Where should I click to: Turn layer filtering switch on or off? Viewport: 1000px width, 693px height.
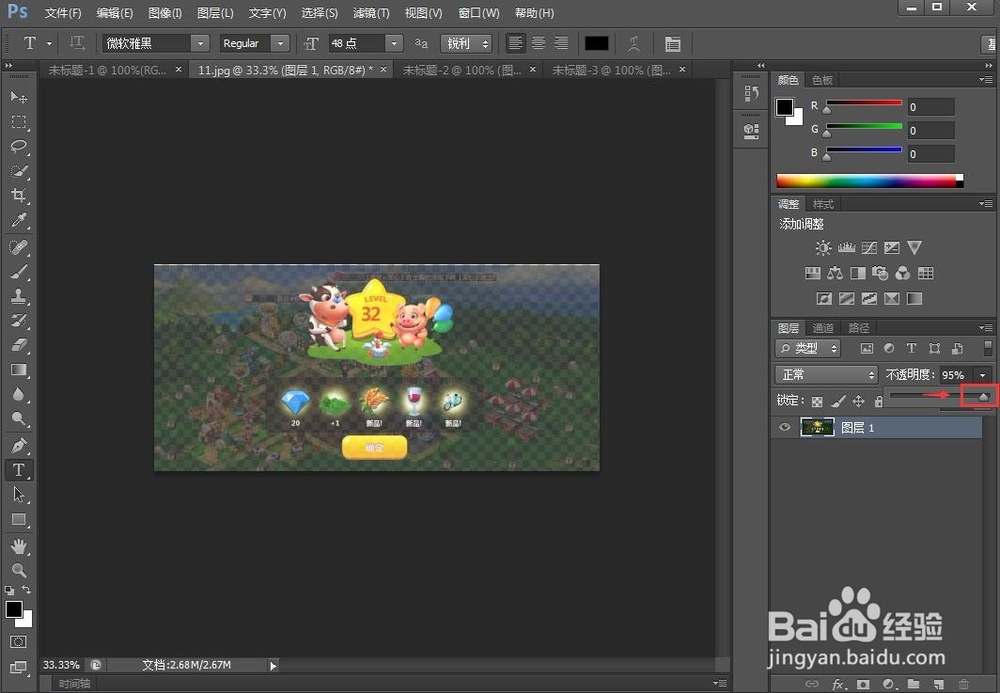tap(988, 348)
